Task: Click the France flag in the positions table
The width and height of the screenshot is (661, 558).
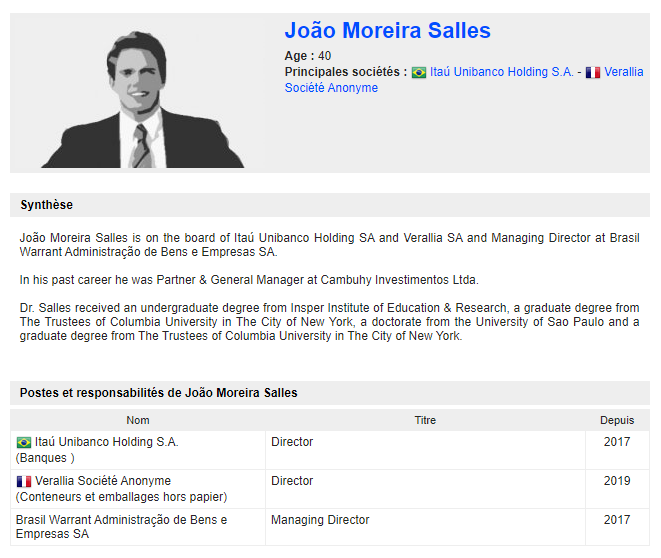Action: pyautogui.click(x=24, y=482)
